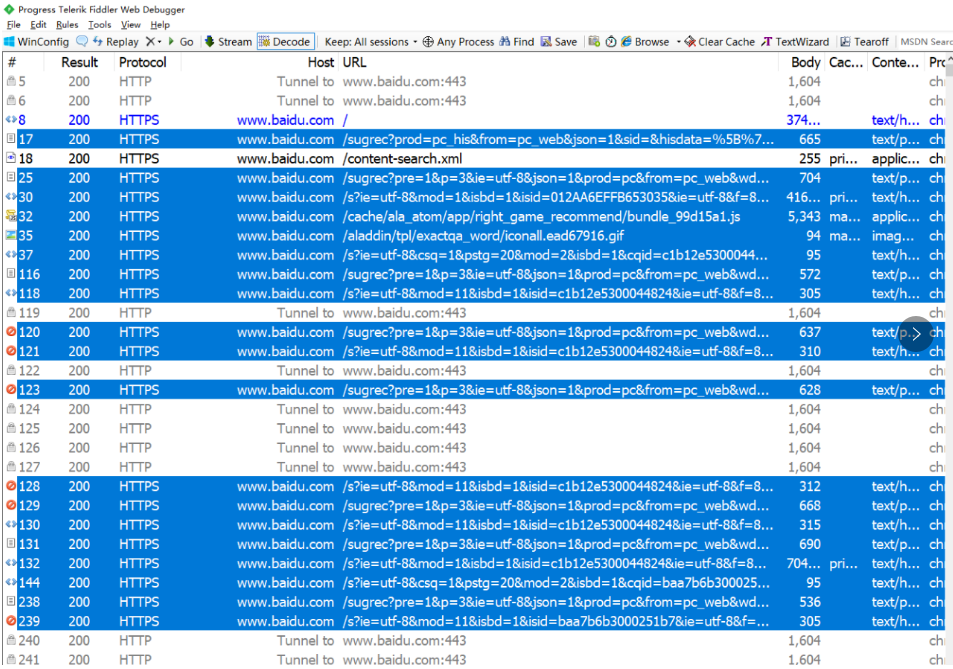This screenshot has width=953, height=669.
Task: Click the stopwatch timer toolbar icon
Action: [x=611, y=41]
